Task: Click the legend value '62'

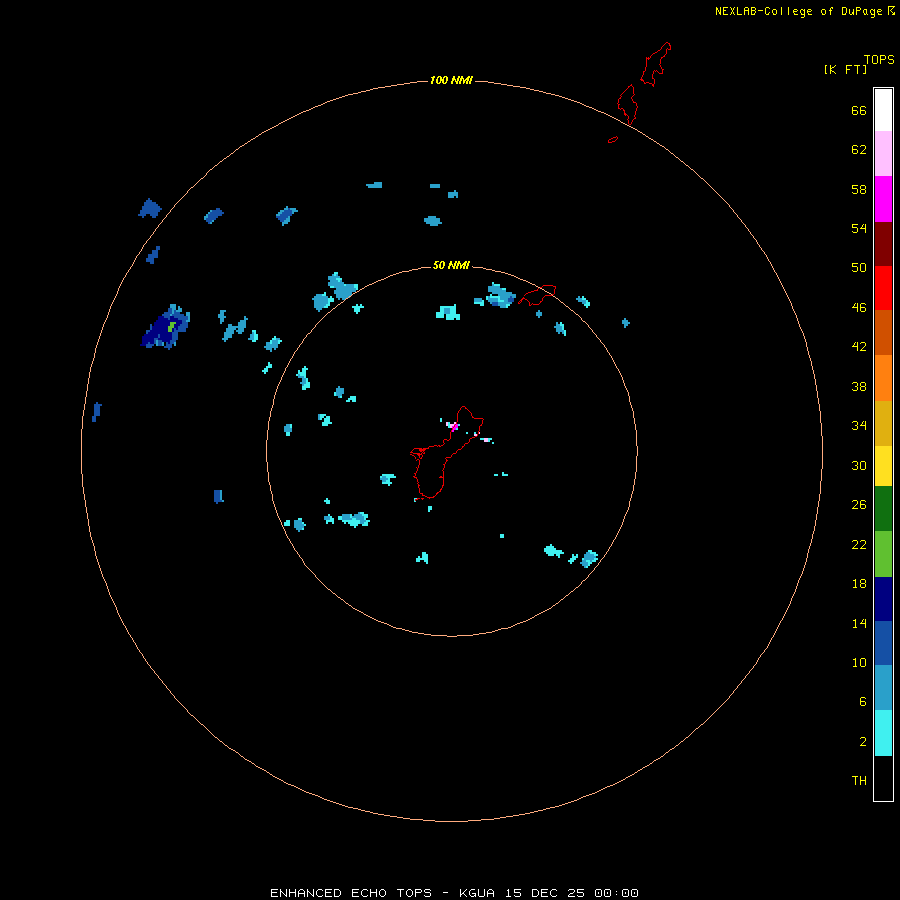Action: (x=859, y=150)
